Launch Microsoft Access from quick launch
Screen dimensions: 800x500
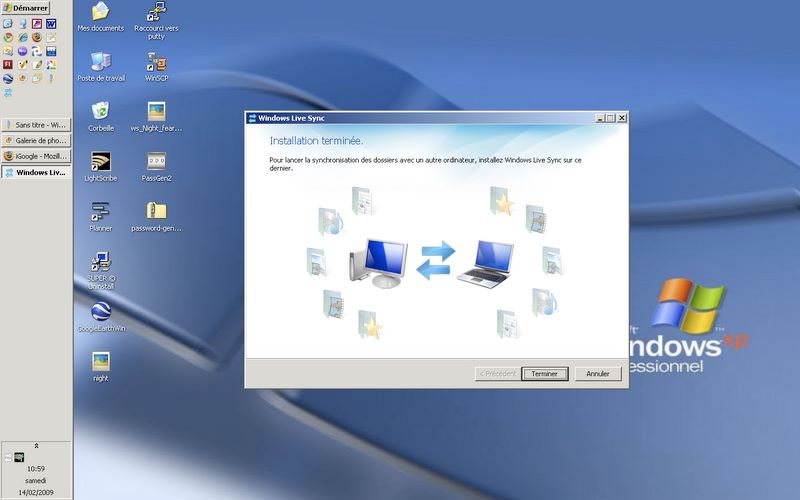(37, 23)
